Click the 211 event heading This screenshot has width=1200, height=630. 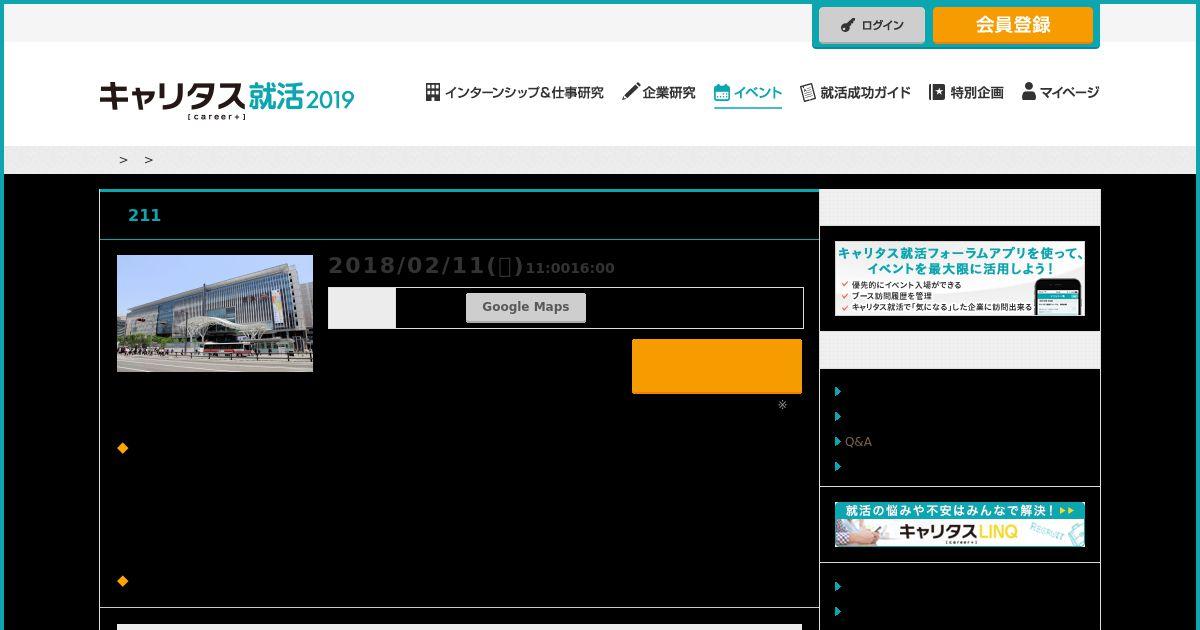[x=144, y=215]
